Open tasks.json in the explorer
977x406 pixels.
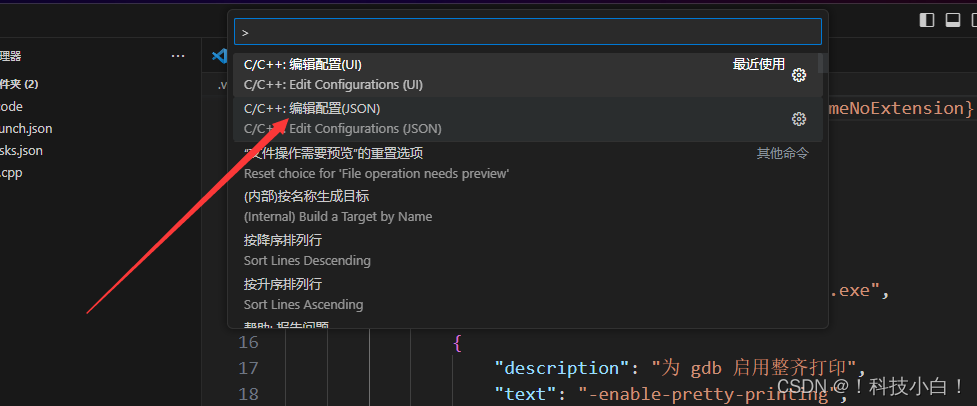[21, 151]
